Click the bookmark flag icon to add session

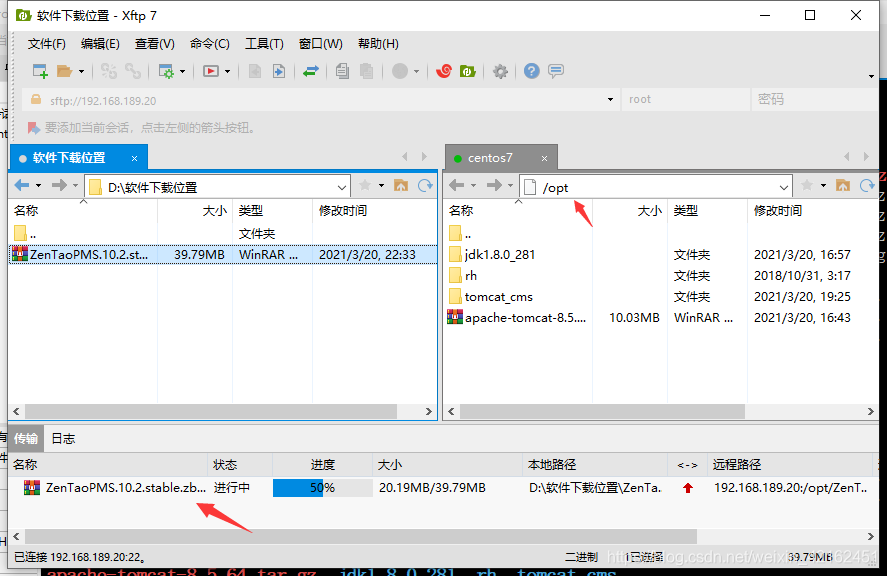[x=34, y=128]
